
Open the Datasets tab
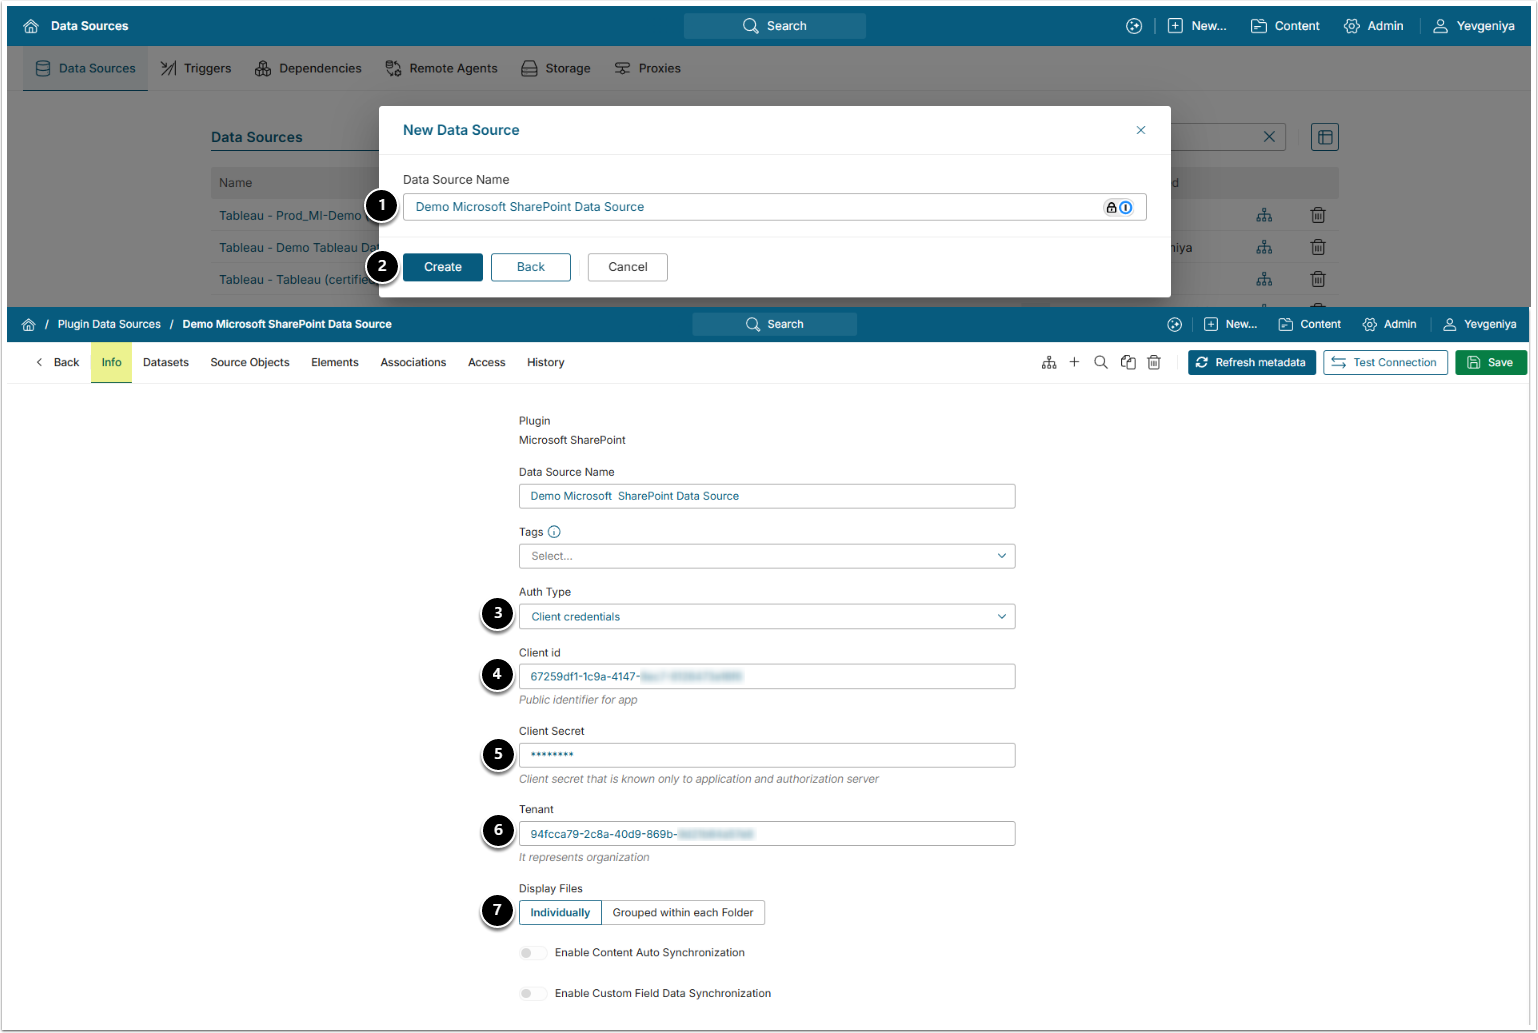pyautogui.click(x=166, y=363)
